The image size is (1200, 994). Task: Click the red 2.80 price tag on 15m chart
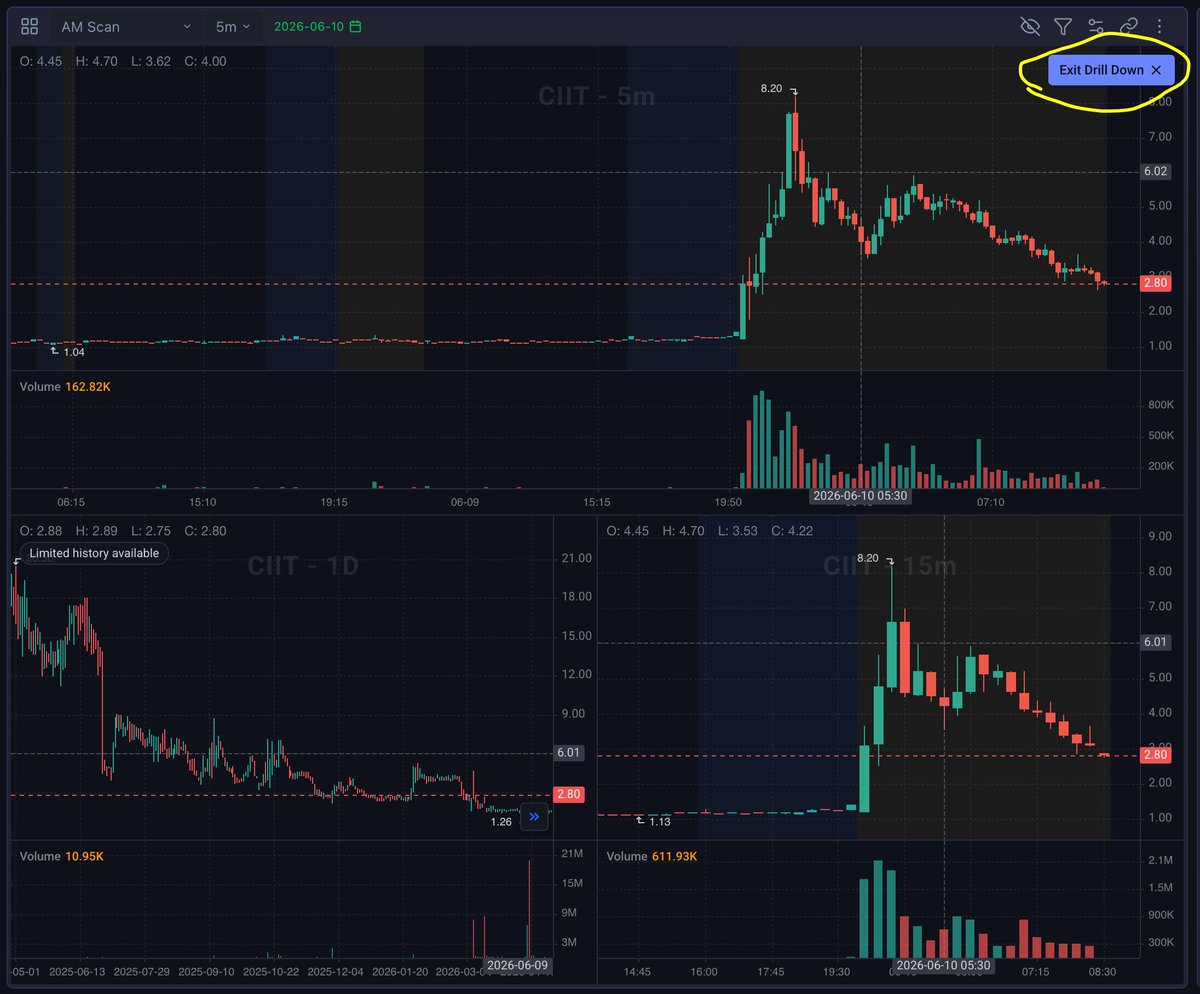click(1156, 755)
